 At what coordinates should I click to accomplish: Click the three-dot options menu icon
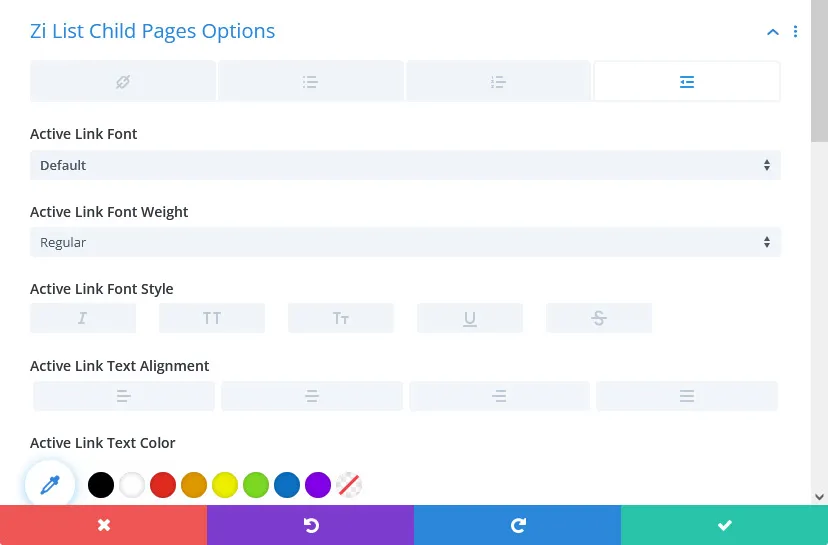(796, 32)
